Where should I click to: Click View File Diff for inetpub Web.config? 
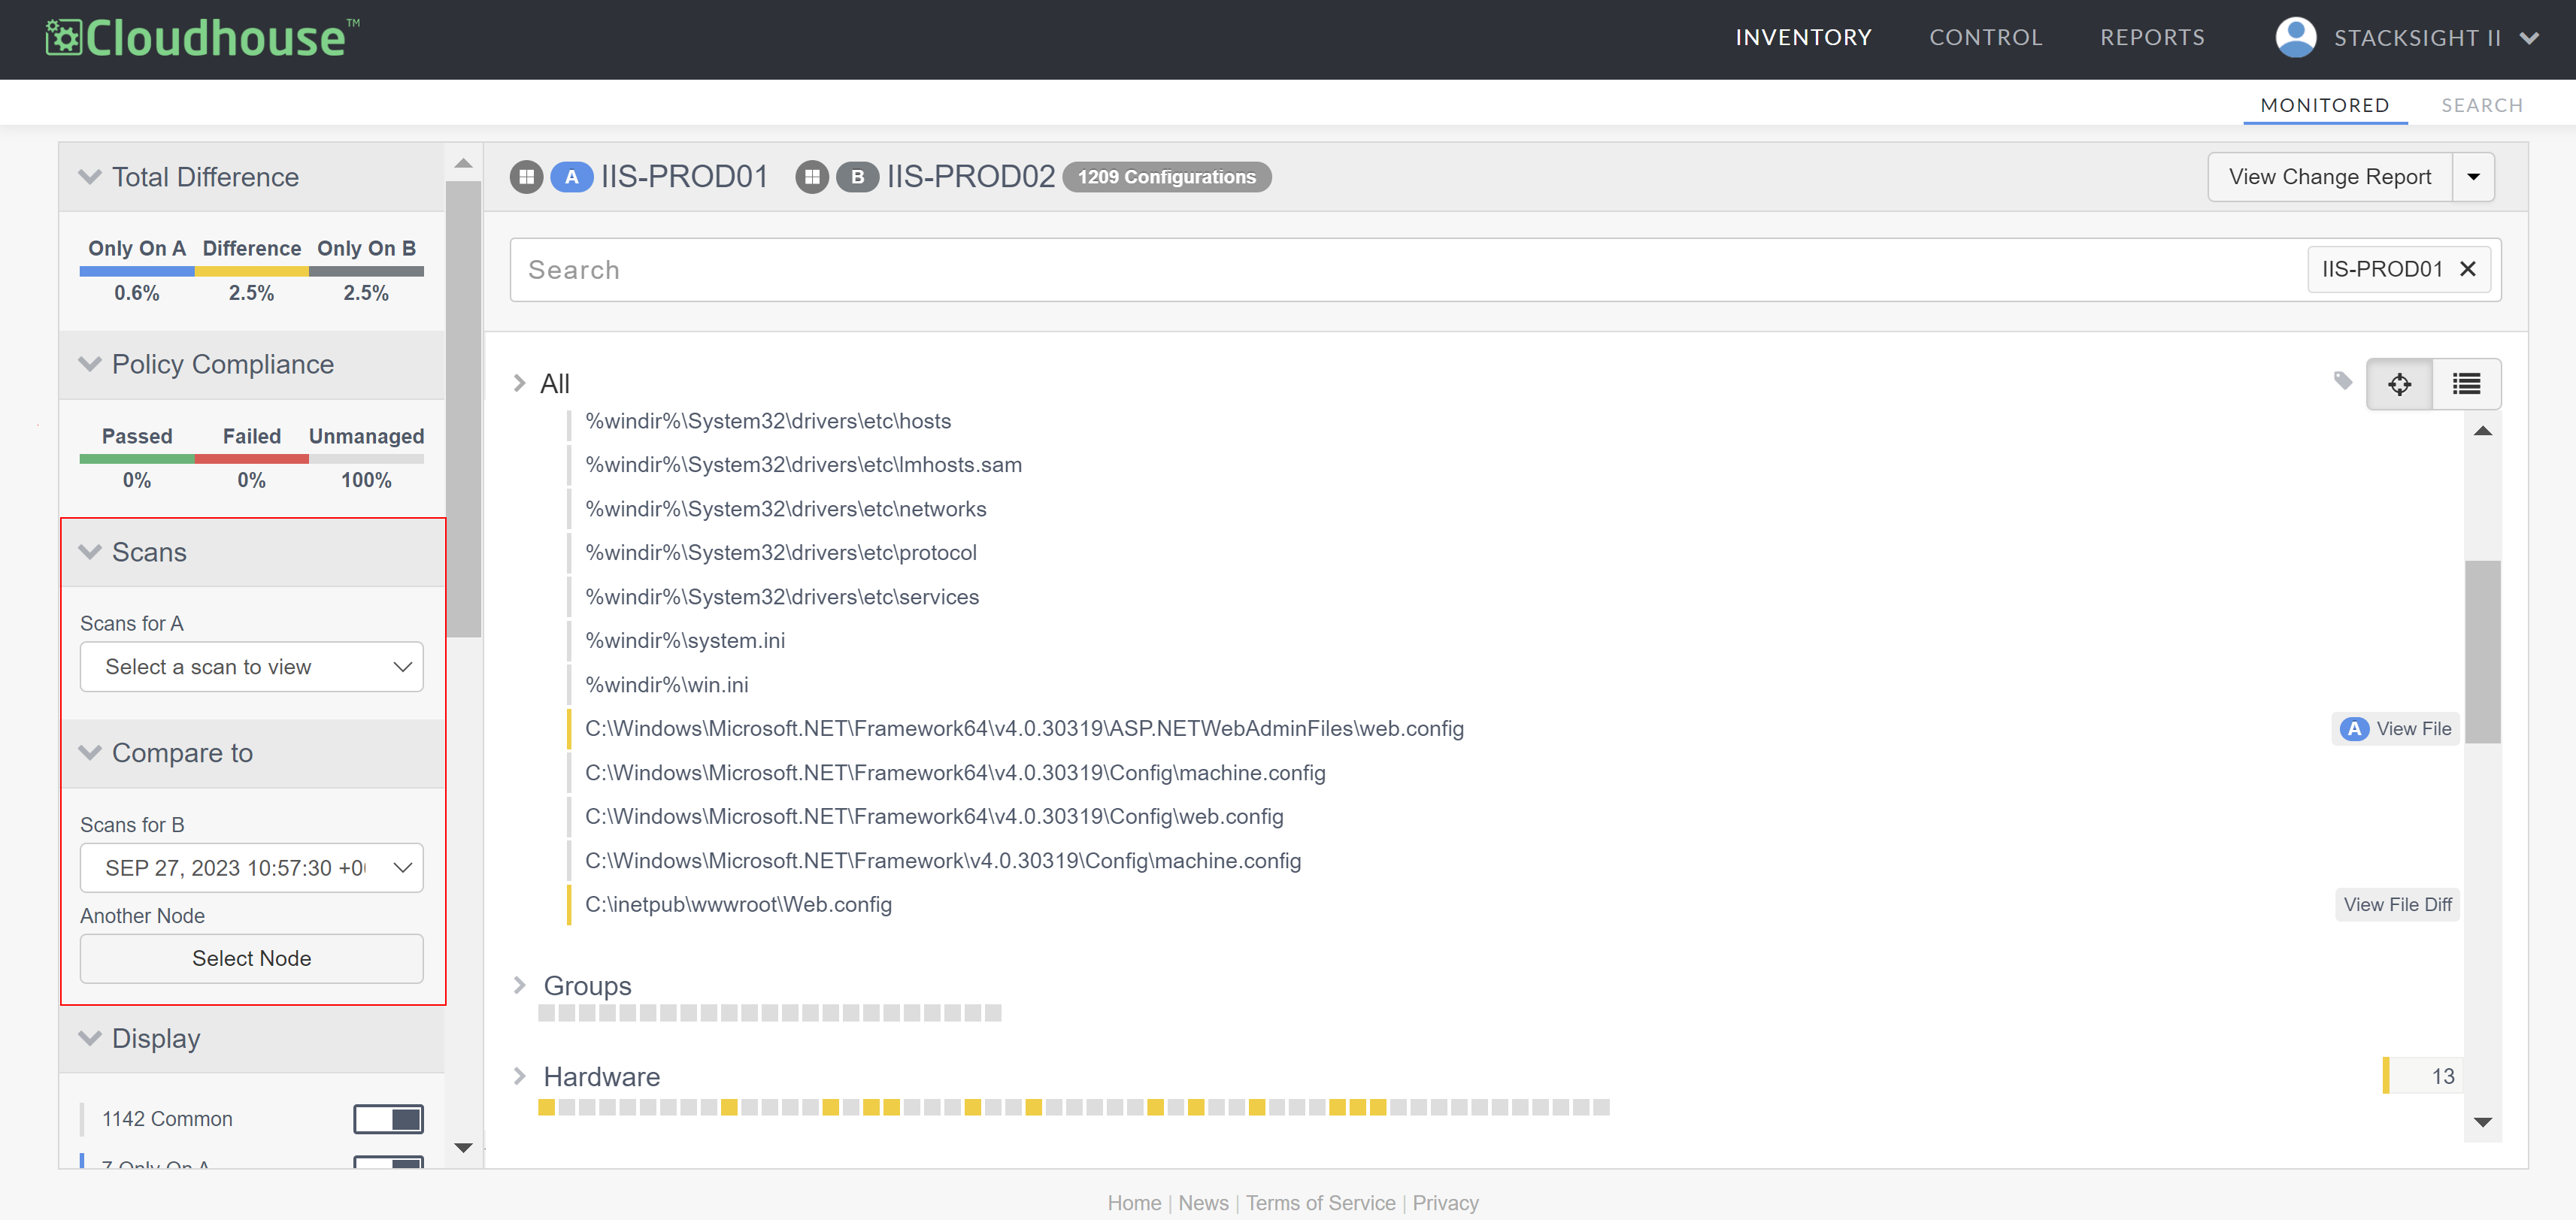pos(2397,905)
